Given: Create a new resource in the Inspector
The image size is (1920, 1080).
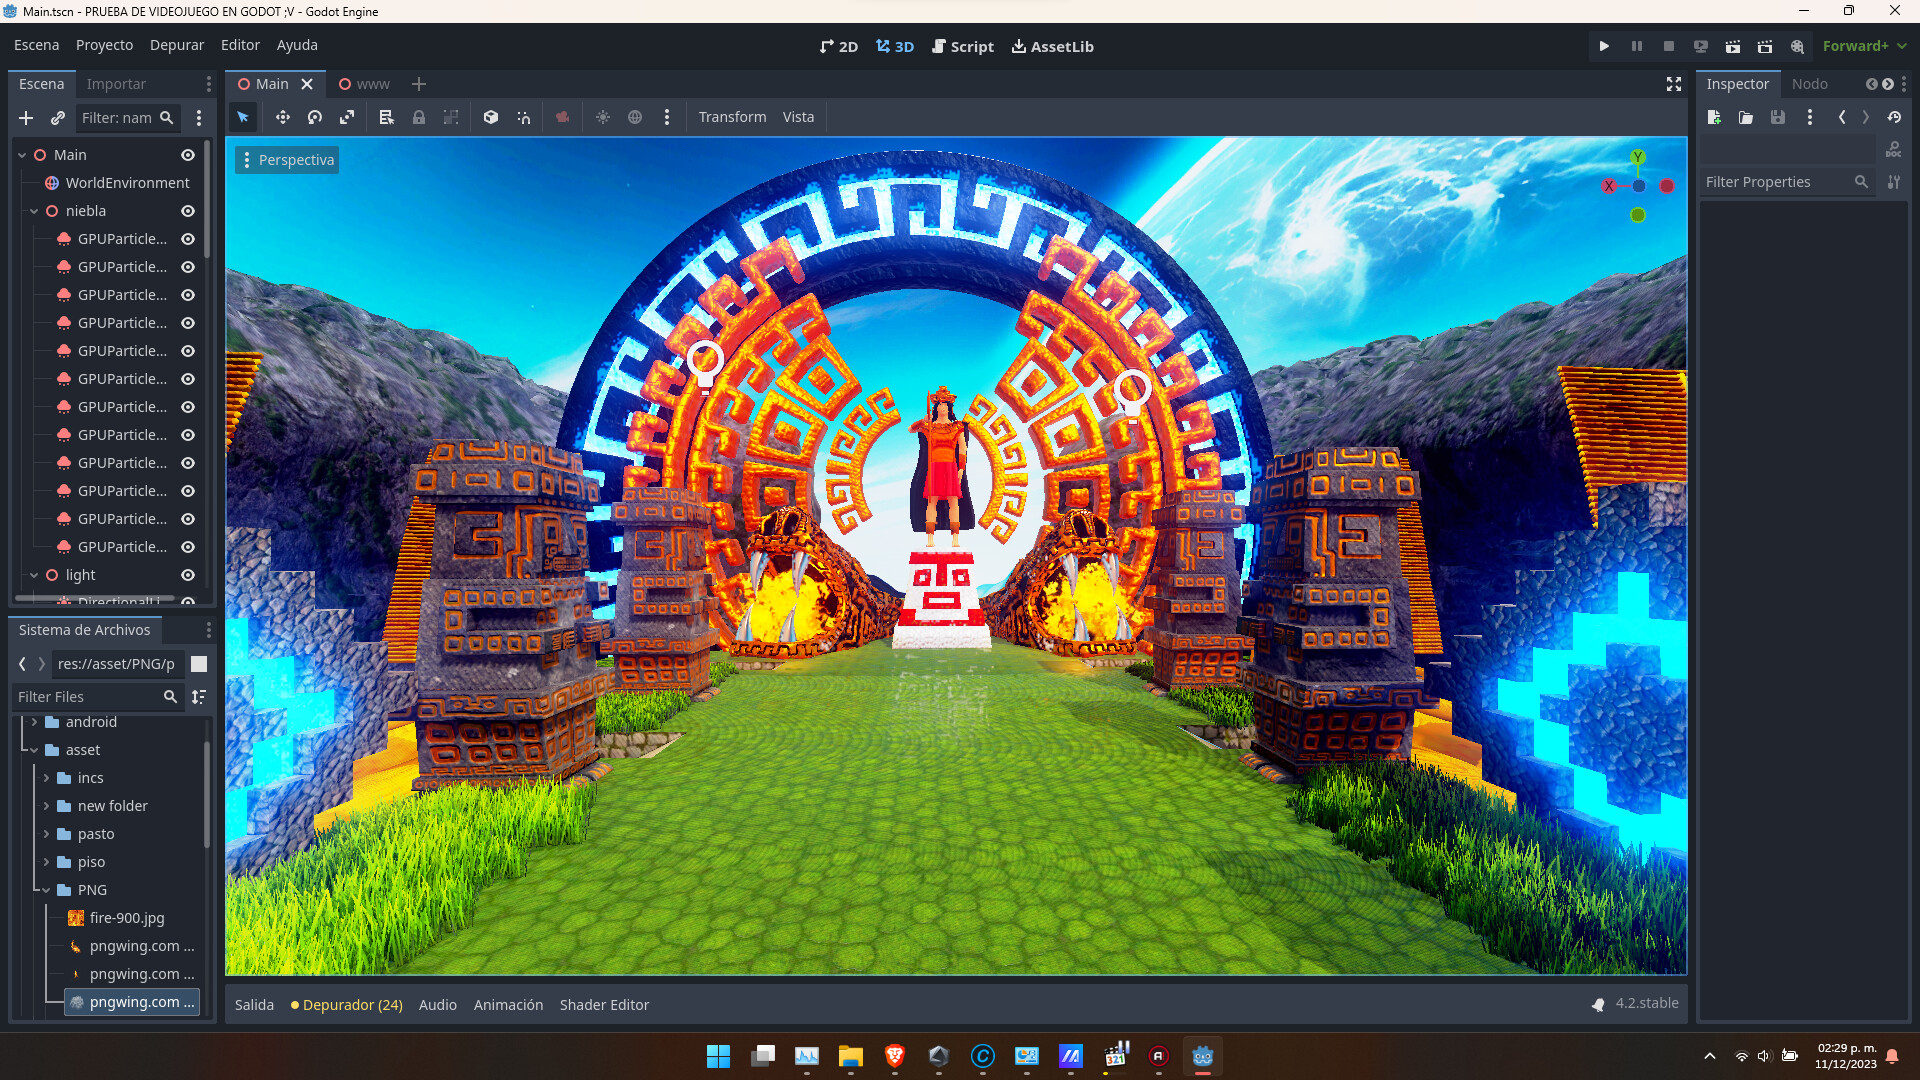Looking at the screenshot, I should pos(1714,117).
